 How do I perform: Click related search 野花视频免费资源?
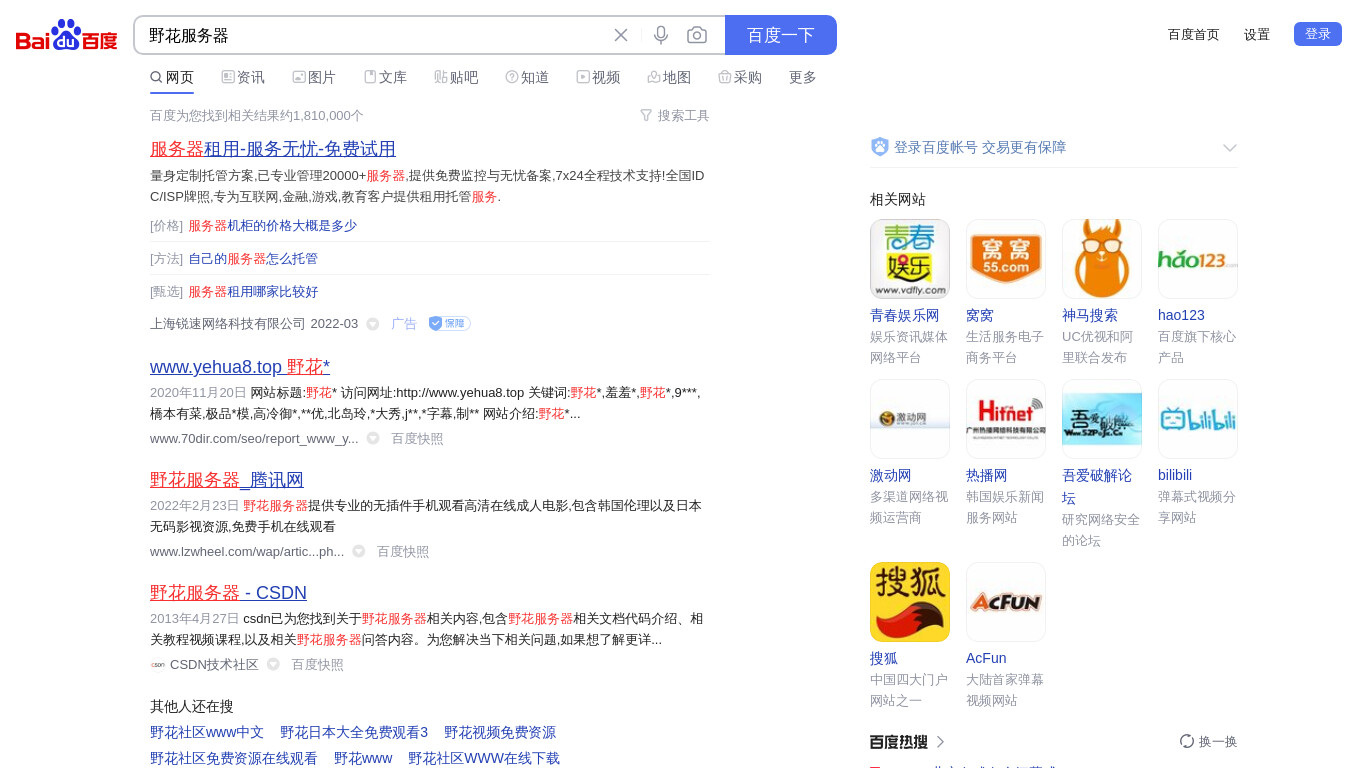pos(500,733)
